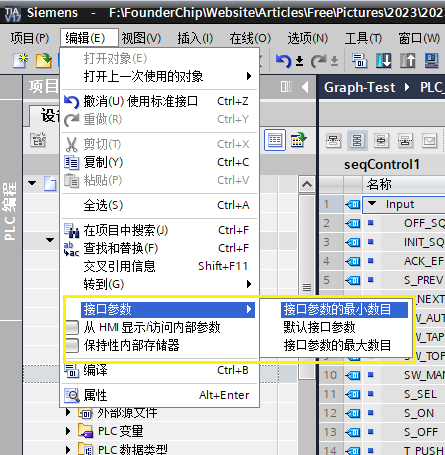
Task: Click the upload from device icon
Action: [x=408, y=61]
